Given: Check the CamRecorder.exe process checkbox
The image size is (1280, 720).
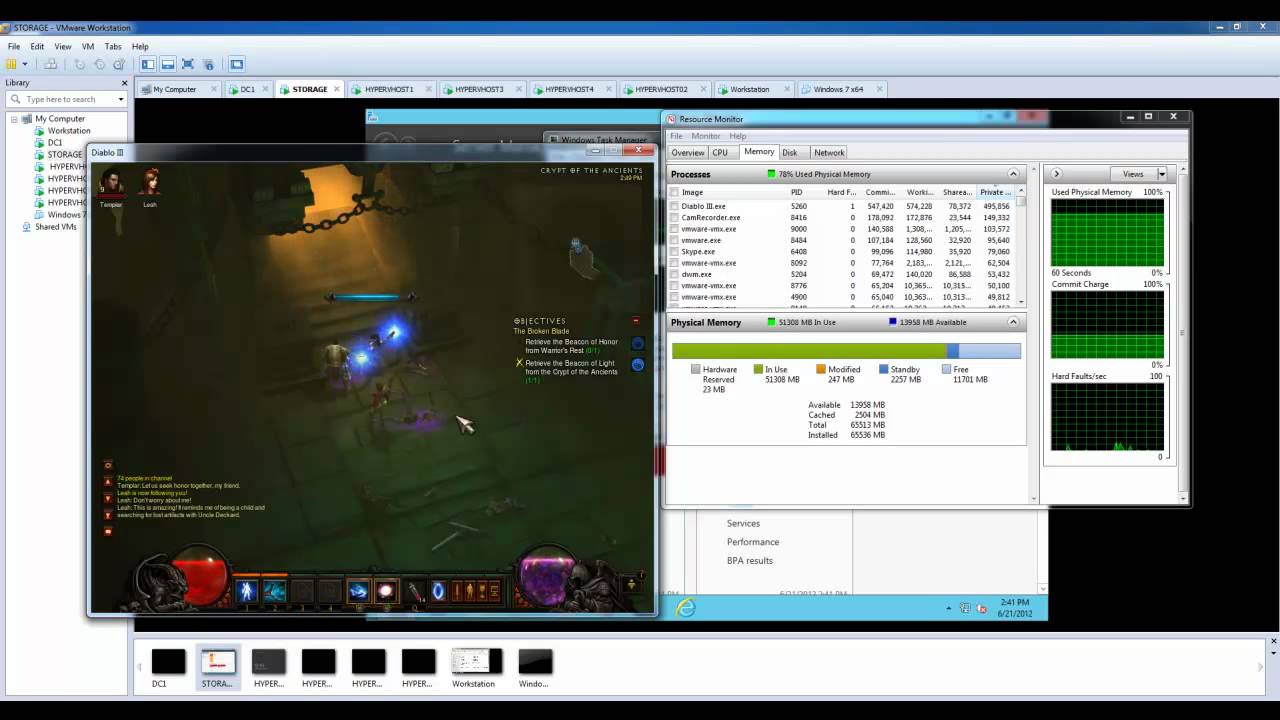Looking at the screenshot, I should click(674, 217).
